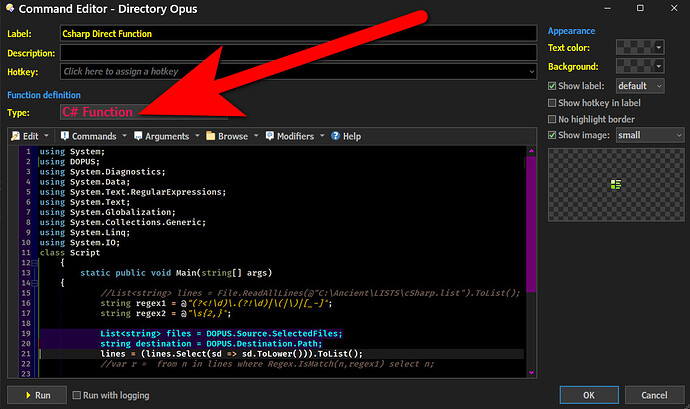This screenshot has height=409, width=690.
Task: Click the Command Editor title bar icon
Action: click(x=10, y=11)
